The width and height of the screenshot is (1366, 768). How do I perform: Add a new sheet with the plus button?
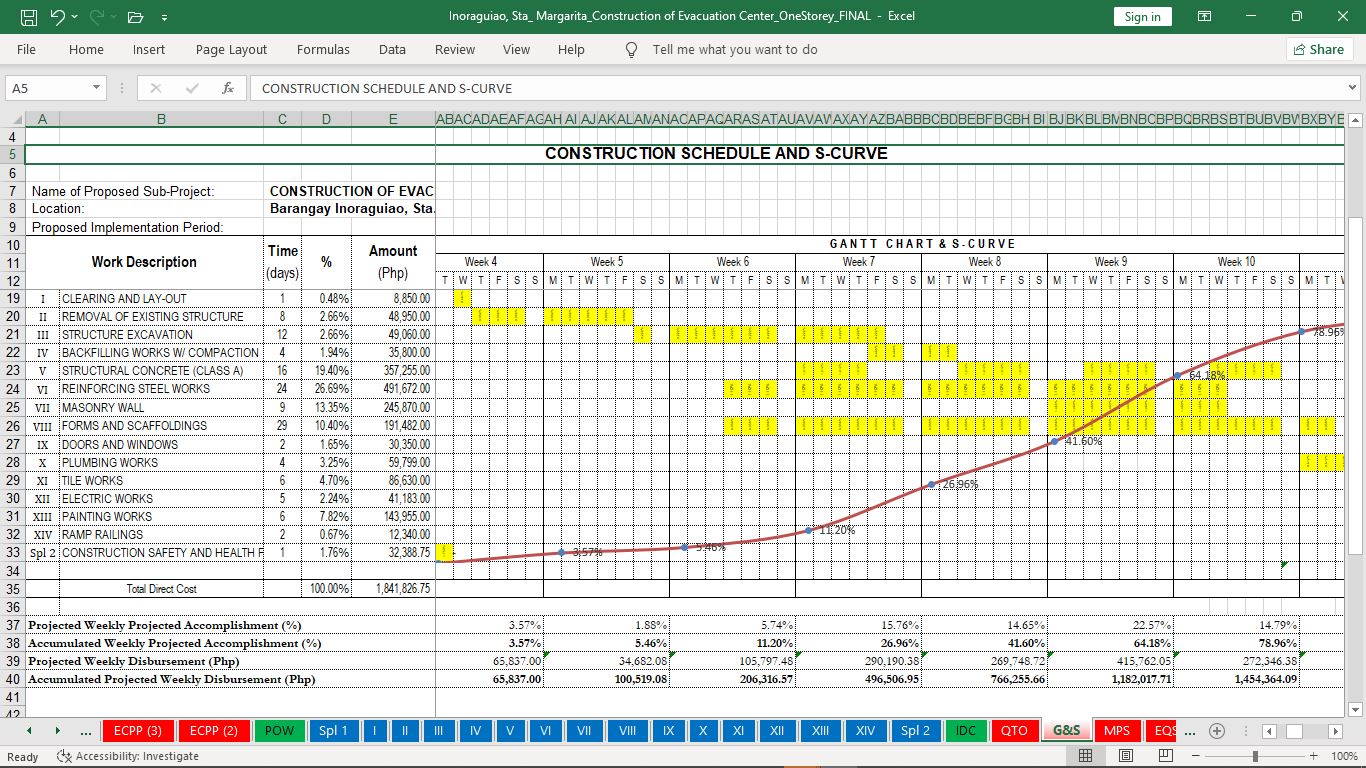1217,731
